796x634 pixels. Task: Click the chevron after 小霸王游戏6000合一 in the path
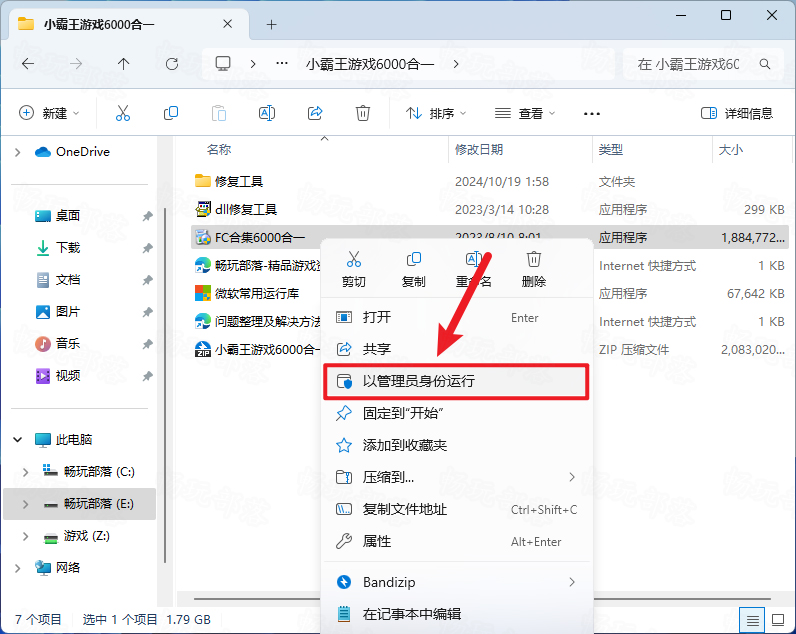pos(456,64)
